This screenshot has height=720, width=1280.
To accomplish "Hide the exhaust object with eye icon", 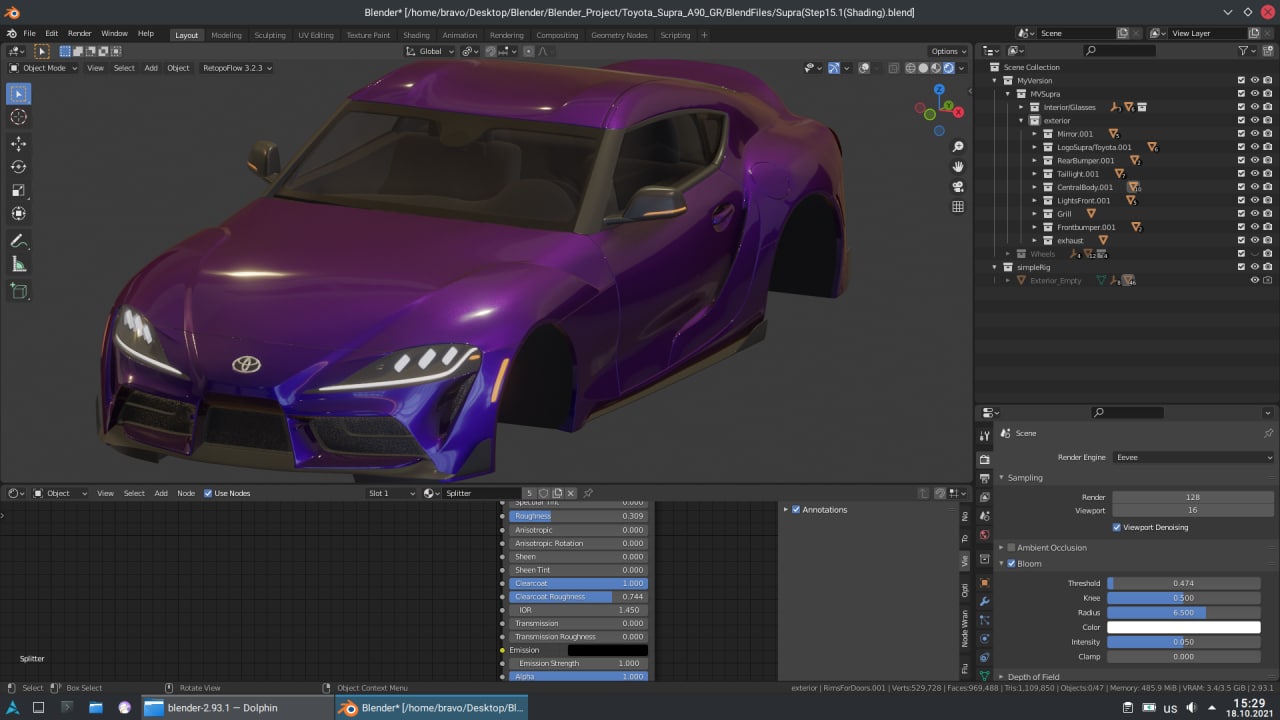I will (x=1255, y=241).
